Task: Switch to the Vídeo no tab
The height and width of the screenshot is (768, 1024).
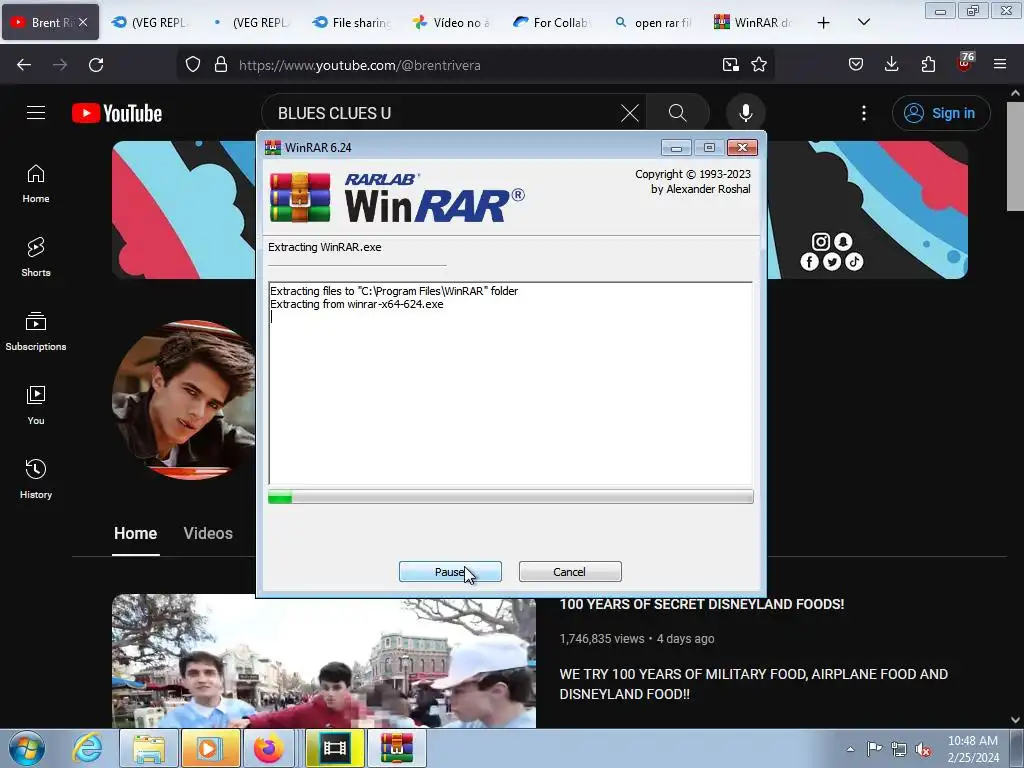Action: [452, 23]
